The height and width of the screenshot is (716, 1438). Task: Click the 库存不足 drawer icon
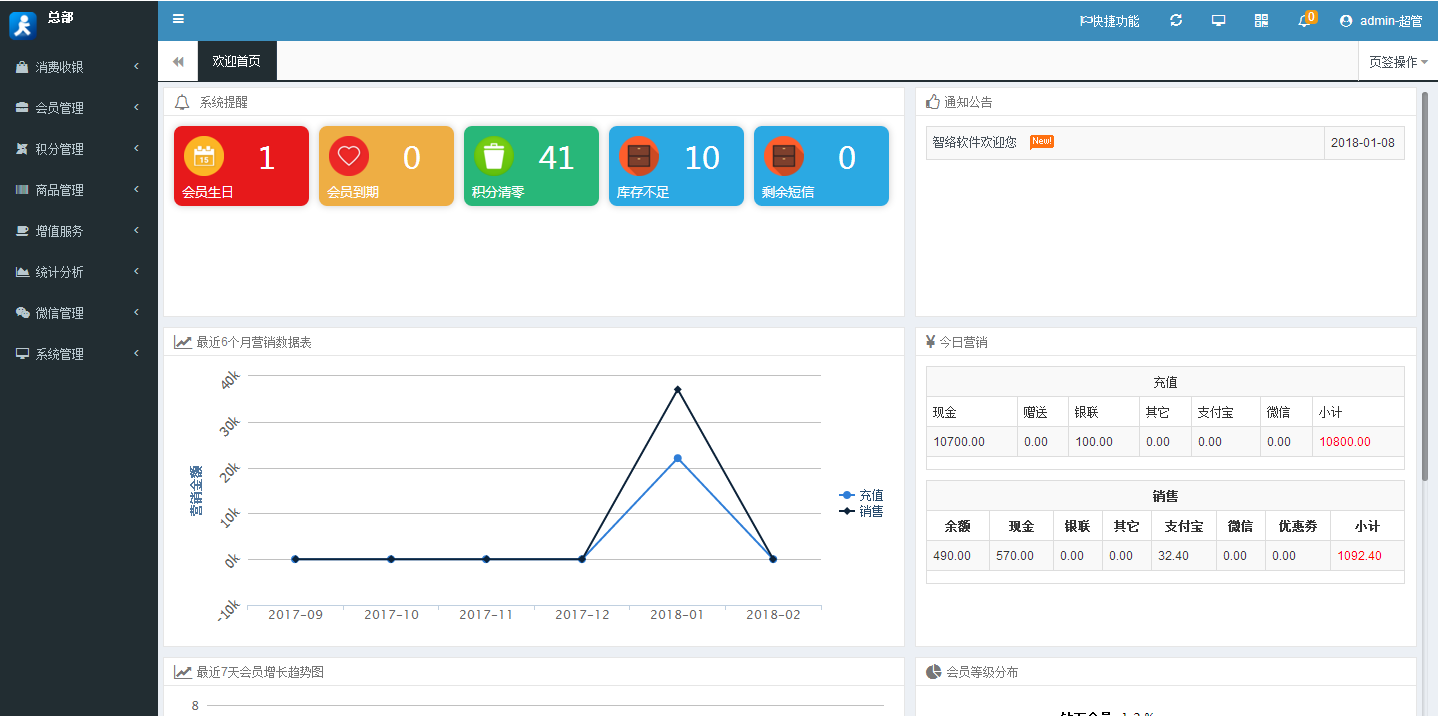pyautogui.click(x=639, y=156)
